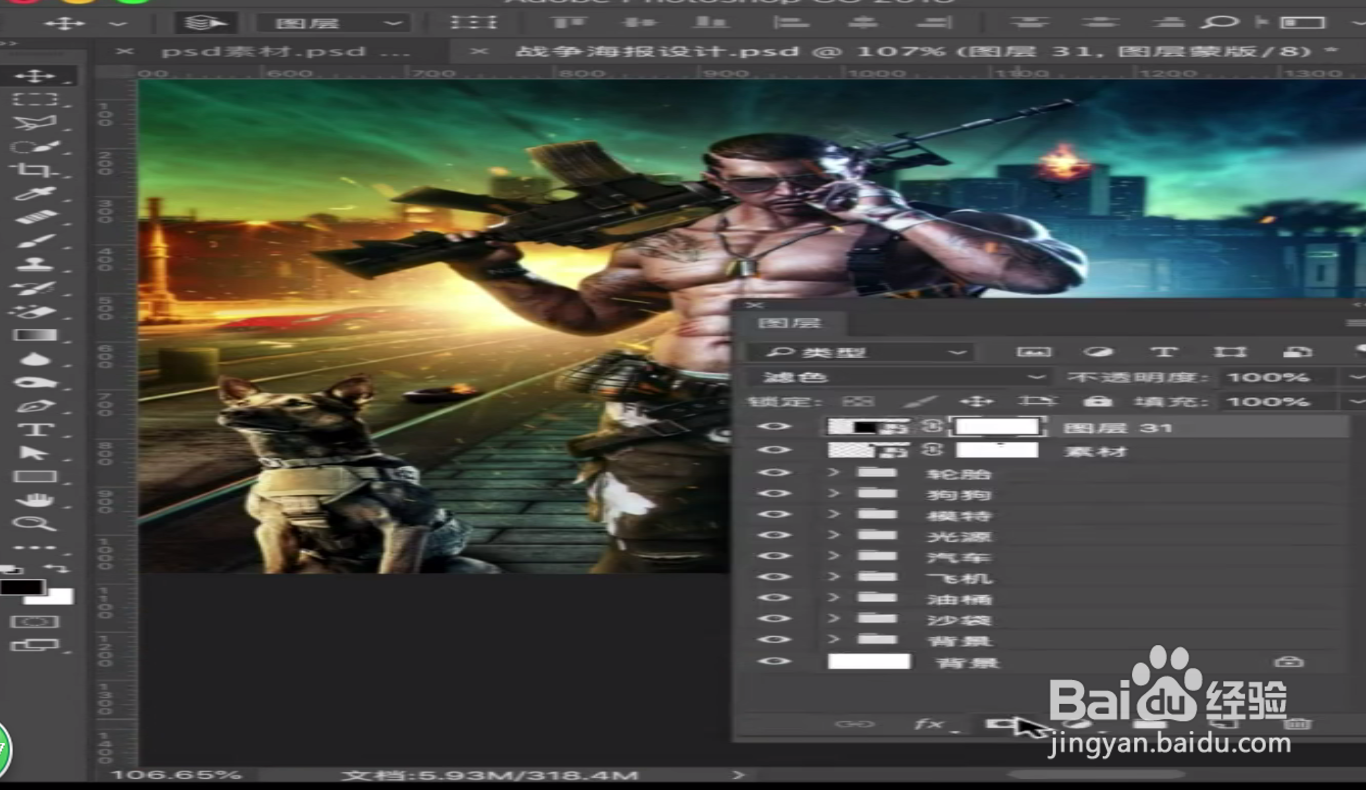This screenshot has width=1366, height=790.
Task: Open the 图层 auto-select dropdown
Action: tap(333, 22)
